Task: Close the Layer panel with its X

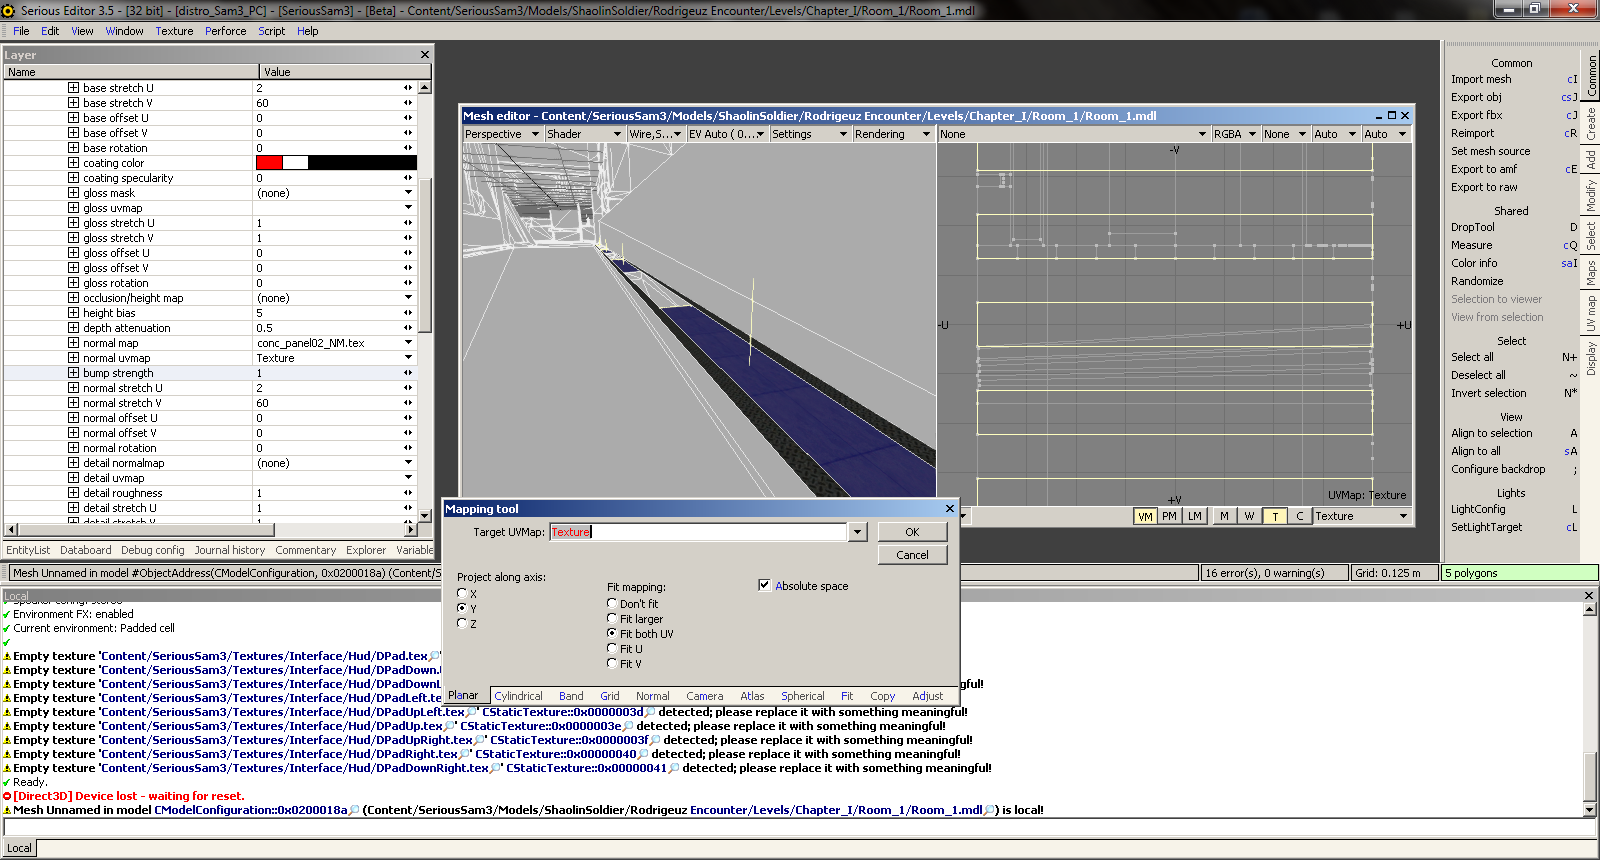Action: (425, 55)
